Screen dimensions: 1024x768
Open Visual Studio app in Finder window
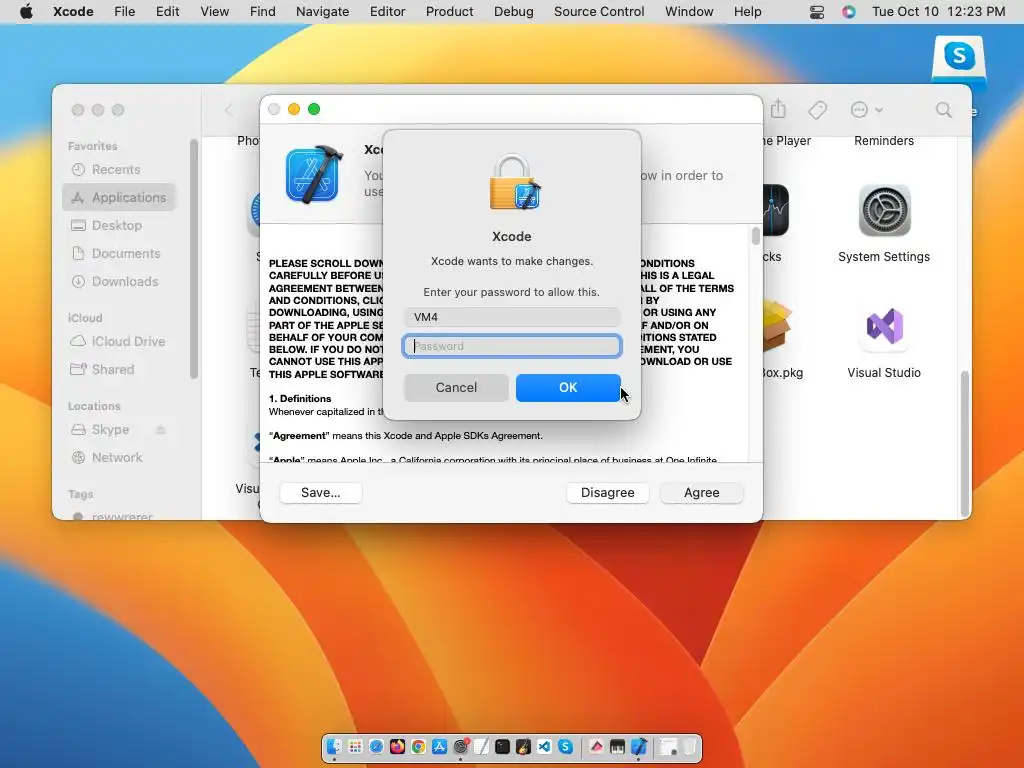[x=884, y=326]
